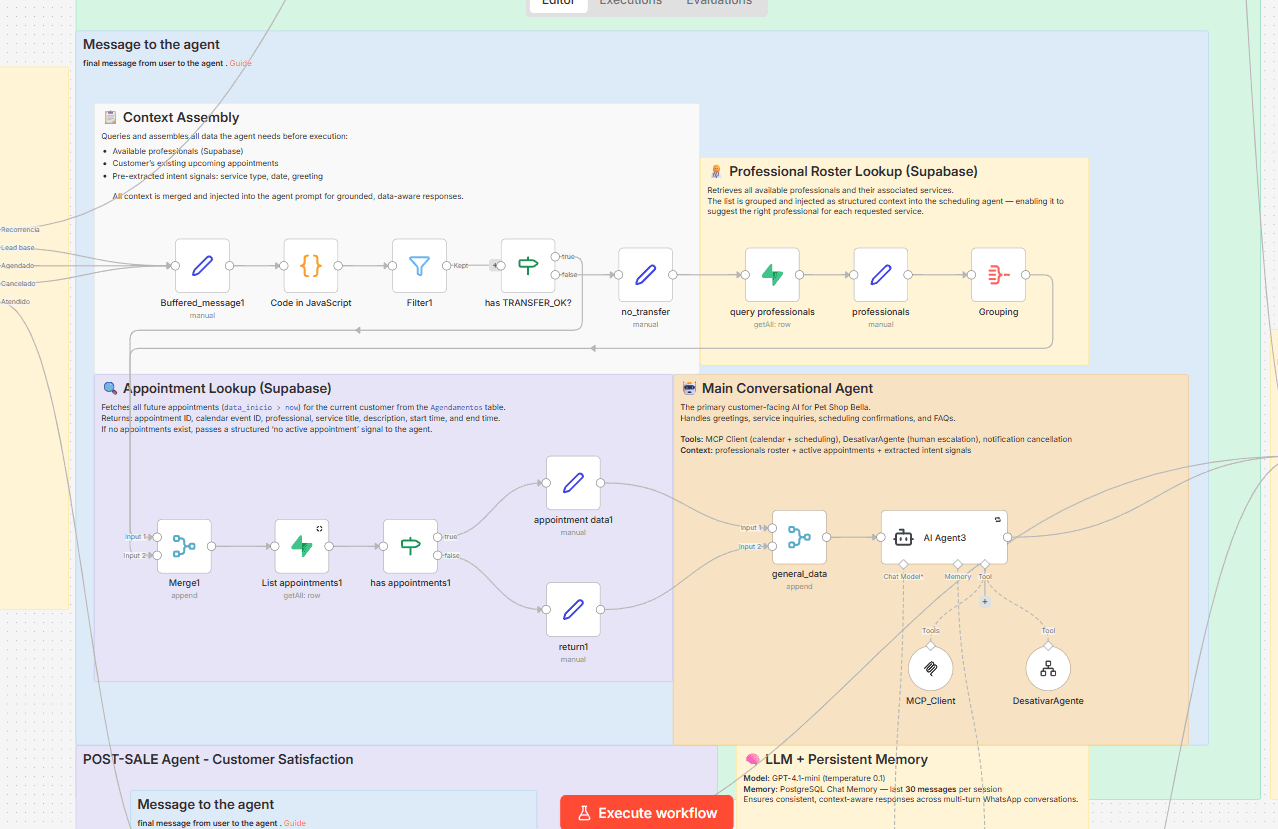
Task: Select the Main Conversational Agent note title
Action: tap(787, 388)
